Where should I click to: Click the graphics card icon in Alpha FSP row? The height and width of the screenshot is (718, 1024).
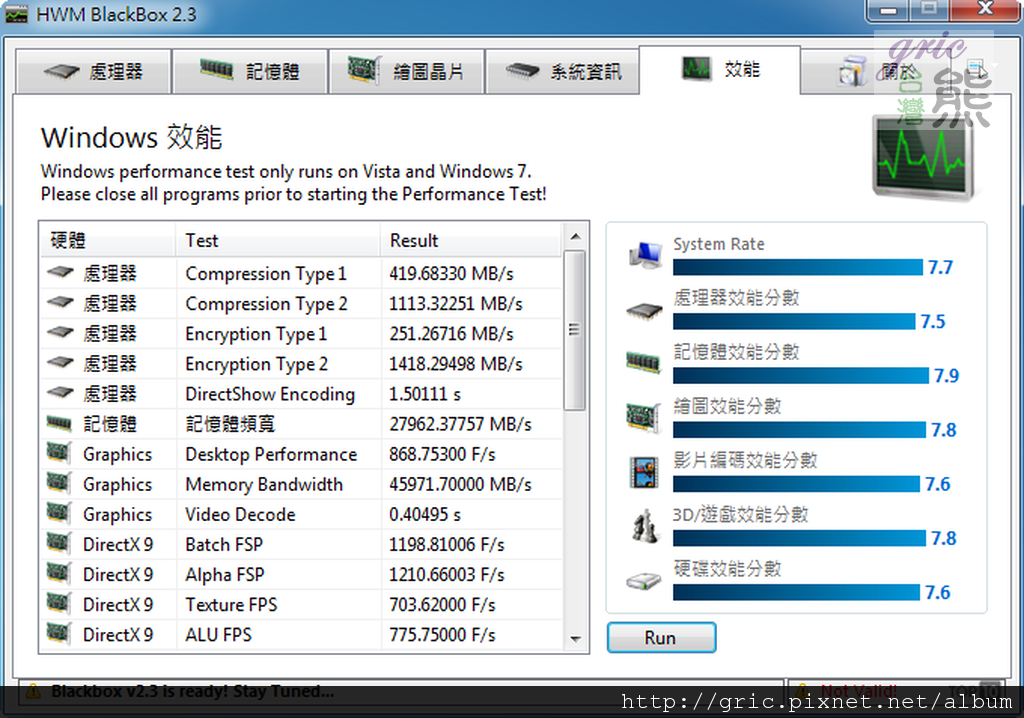[59, 573]
